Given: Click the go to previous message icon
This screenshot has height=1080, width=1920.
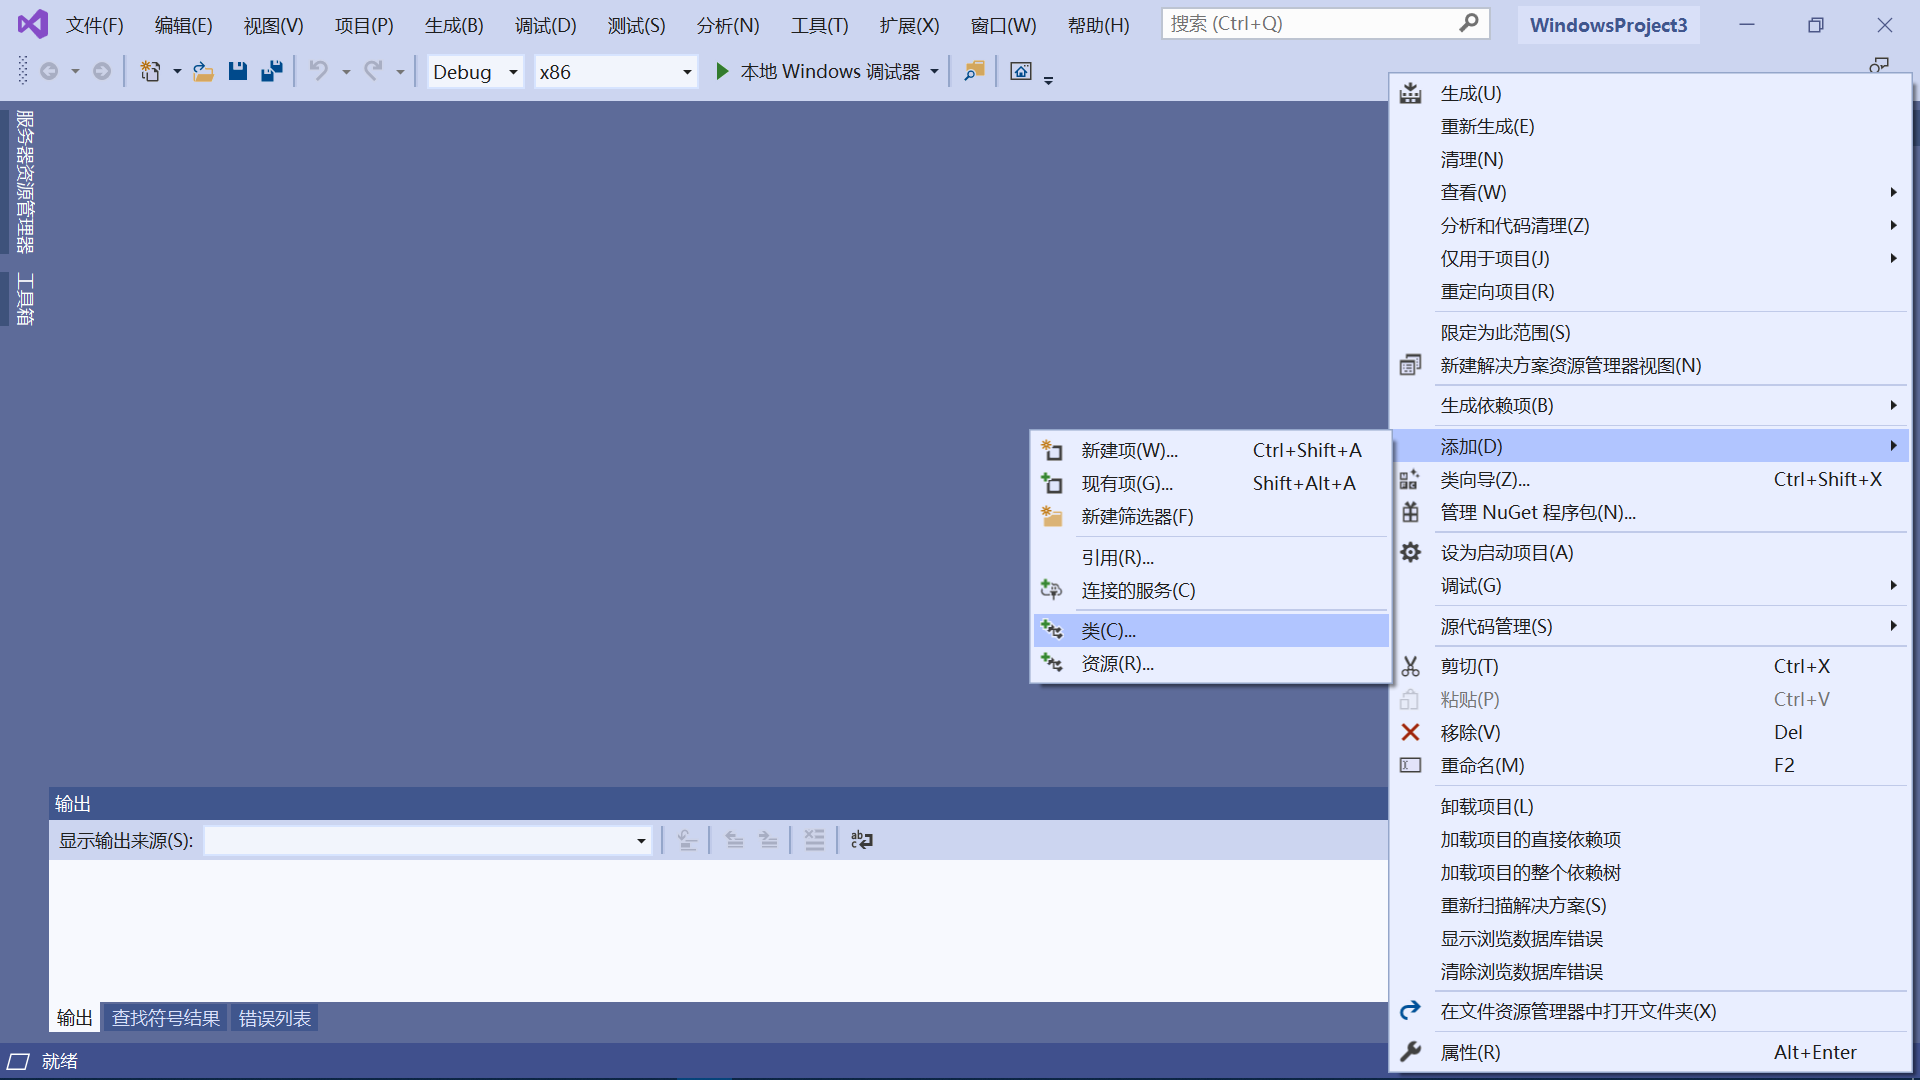Looking at the screenshot, I should point(734,840).
